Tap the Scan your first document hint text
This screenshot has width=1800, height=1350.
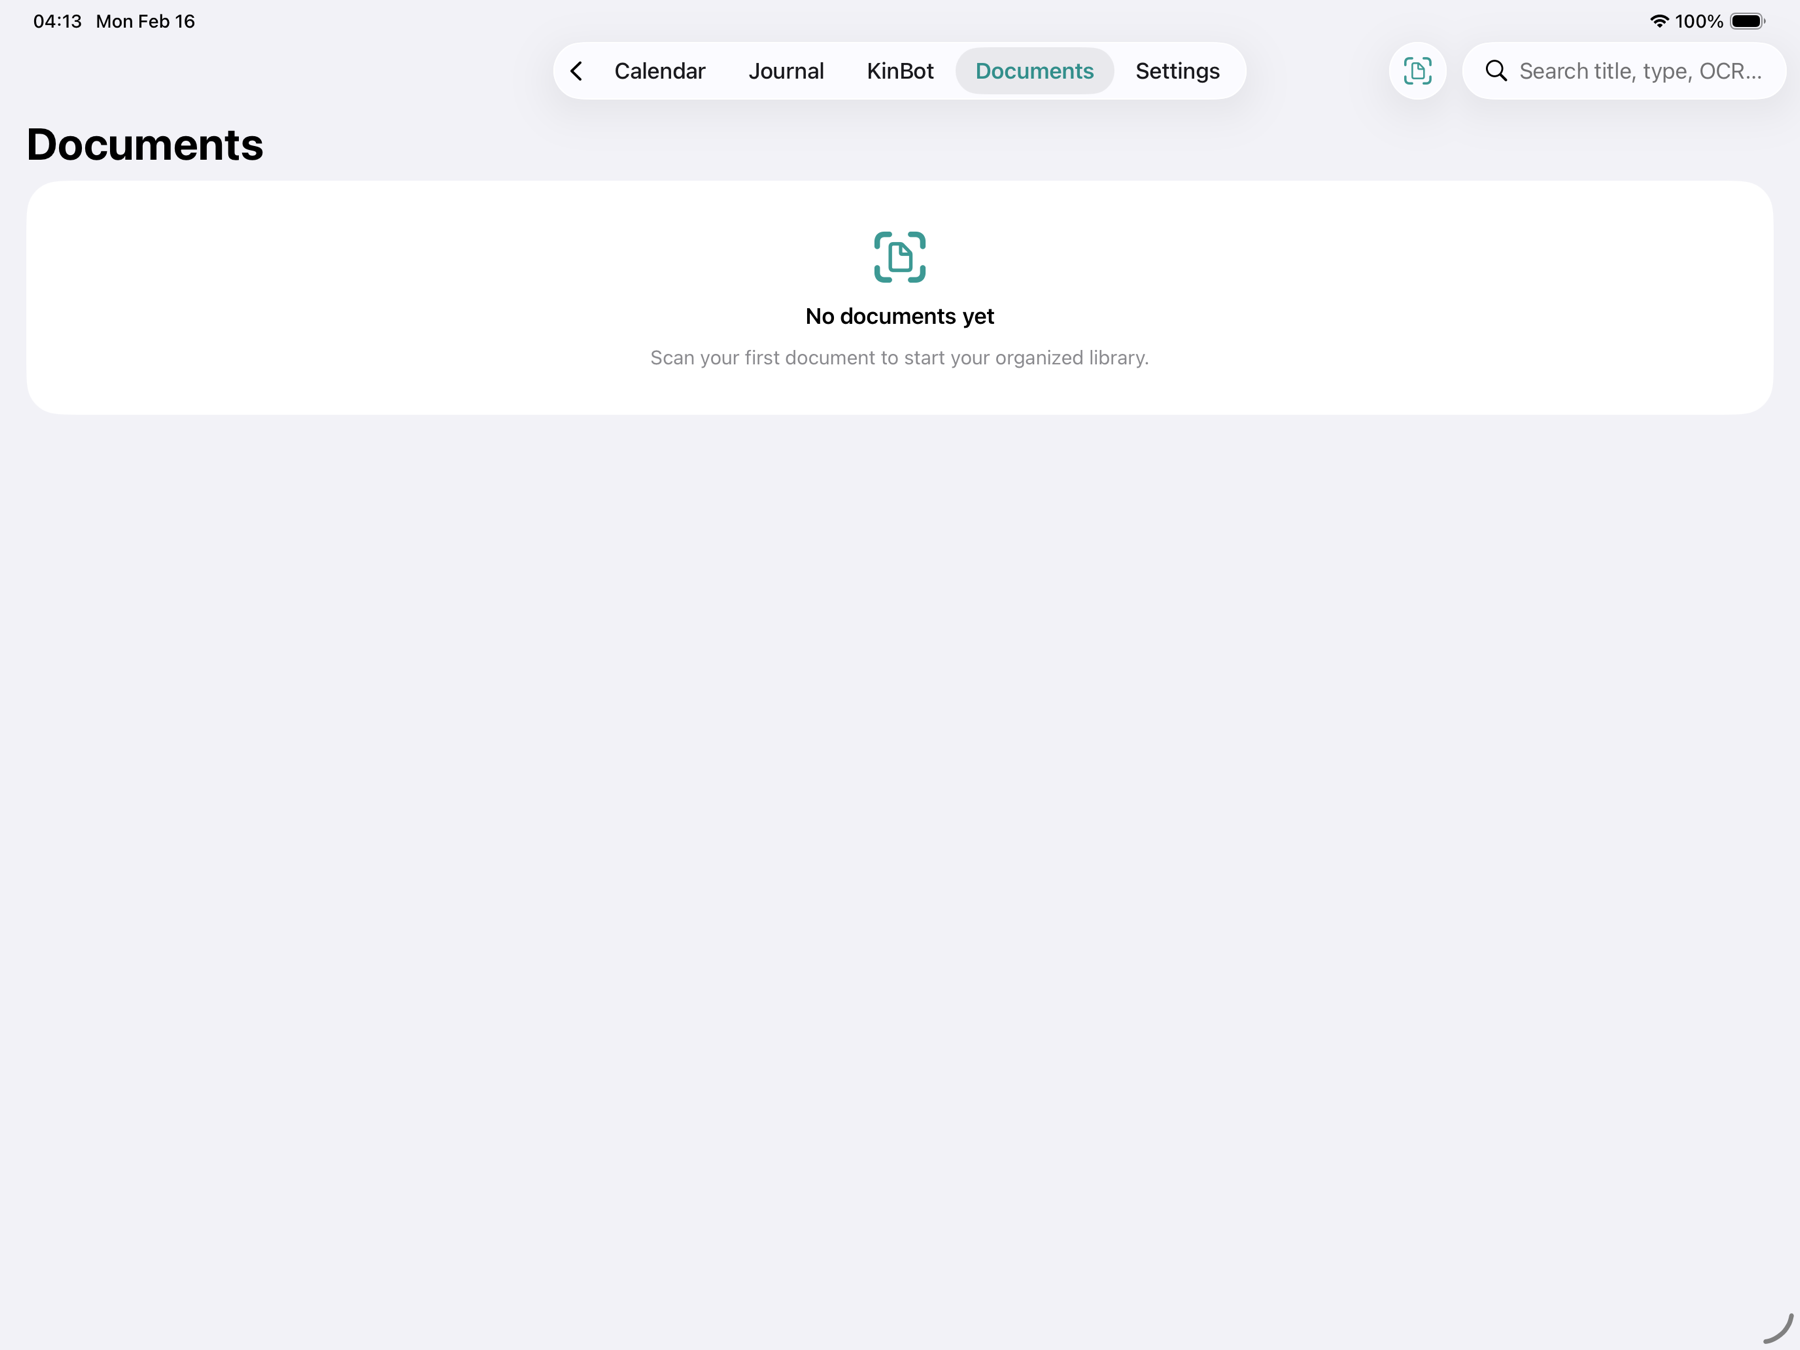(x=899, y=358)
